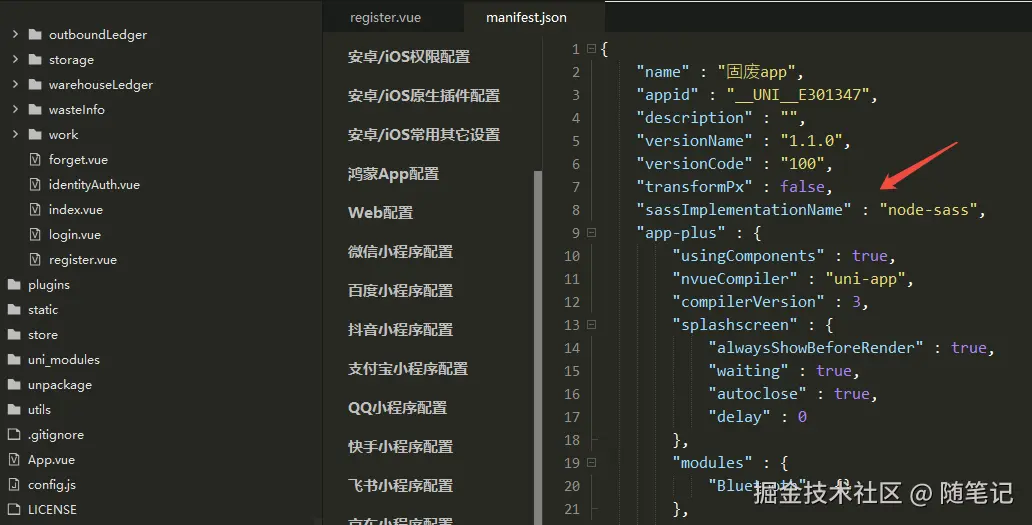This screenshot has width=1032, height=525.
Task: Click the work folder icon
Action: pyautogui.click(x=36, y=134)
